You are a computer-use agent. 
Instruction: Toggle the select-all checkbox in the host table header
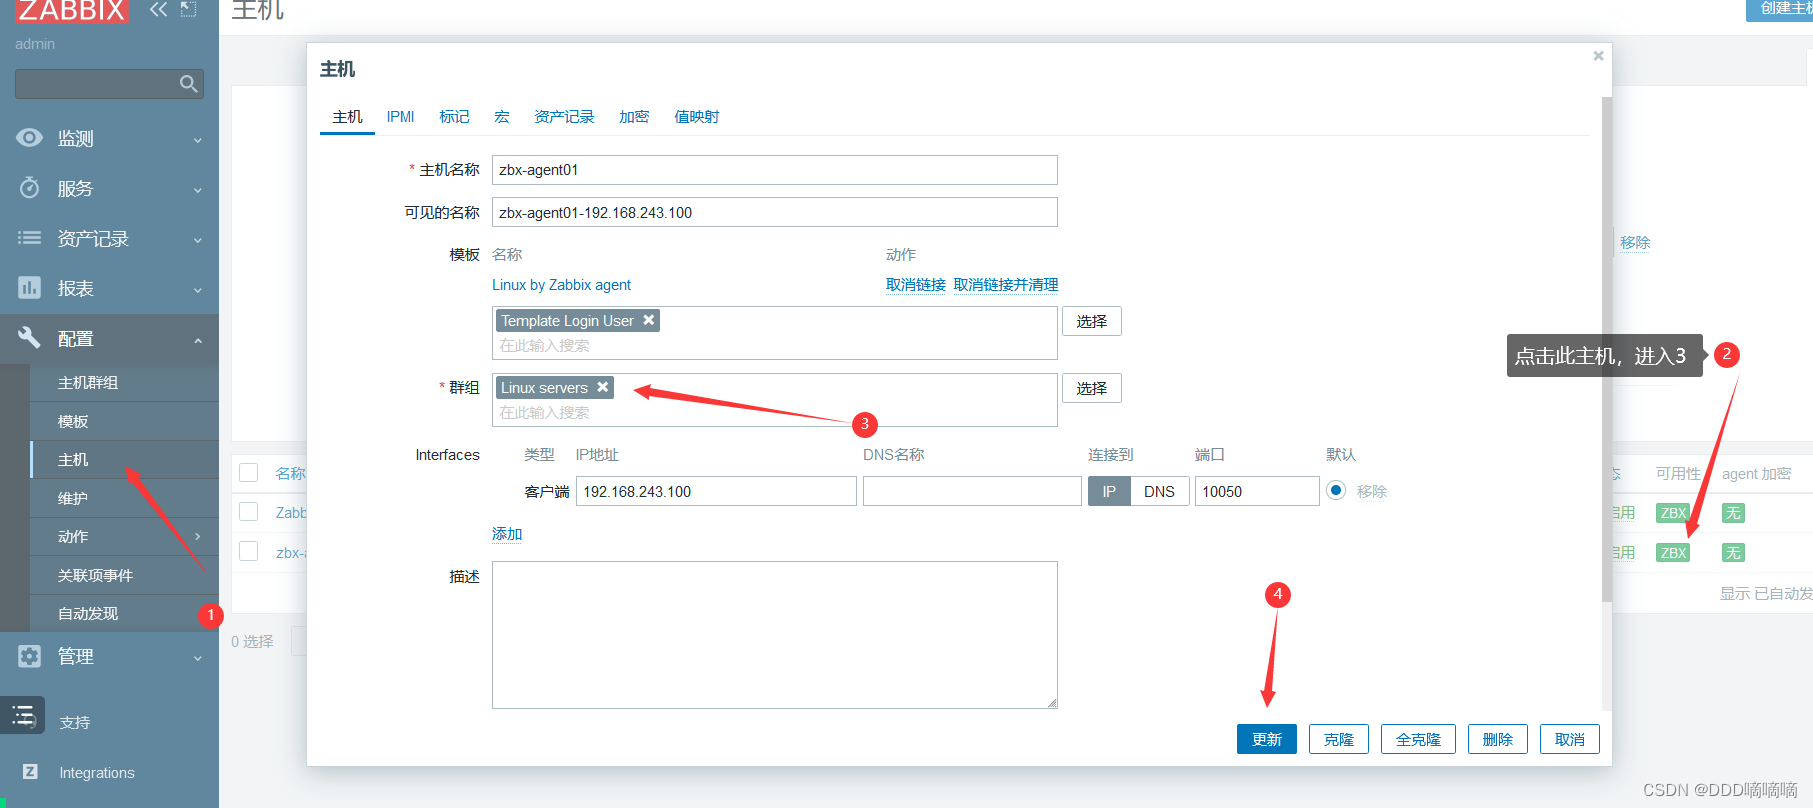(249, 473)
